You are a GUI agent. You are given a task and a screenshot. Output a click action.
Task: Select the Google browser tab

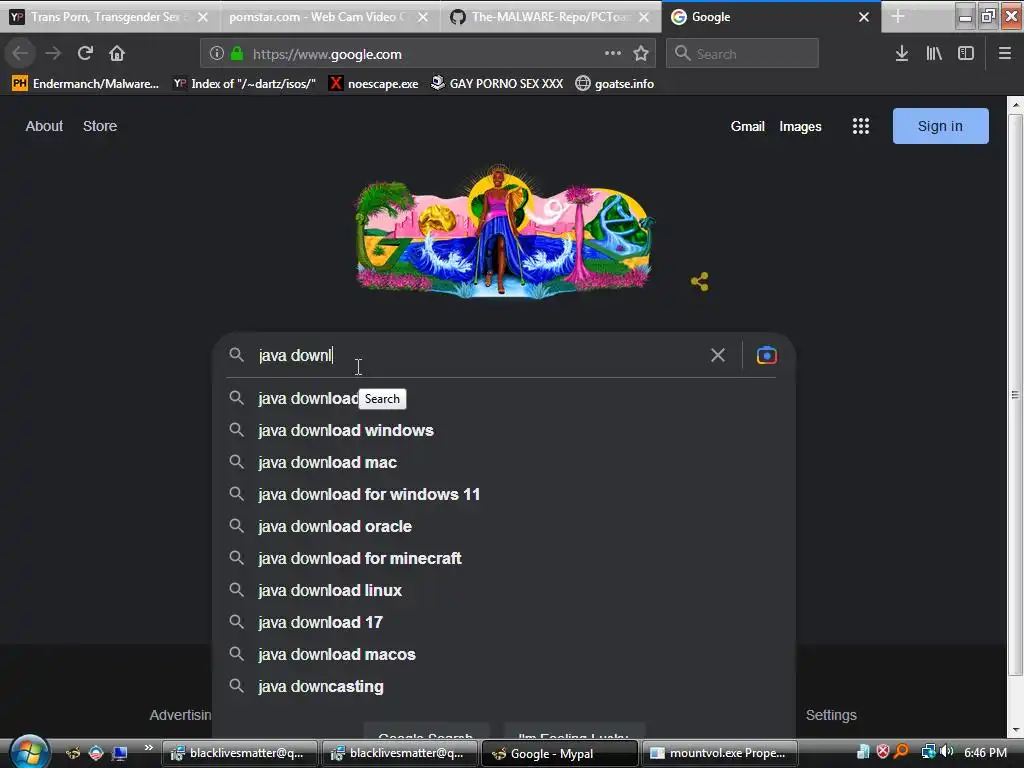pyautogui.click(x=771, y=17)
